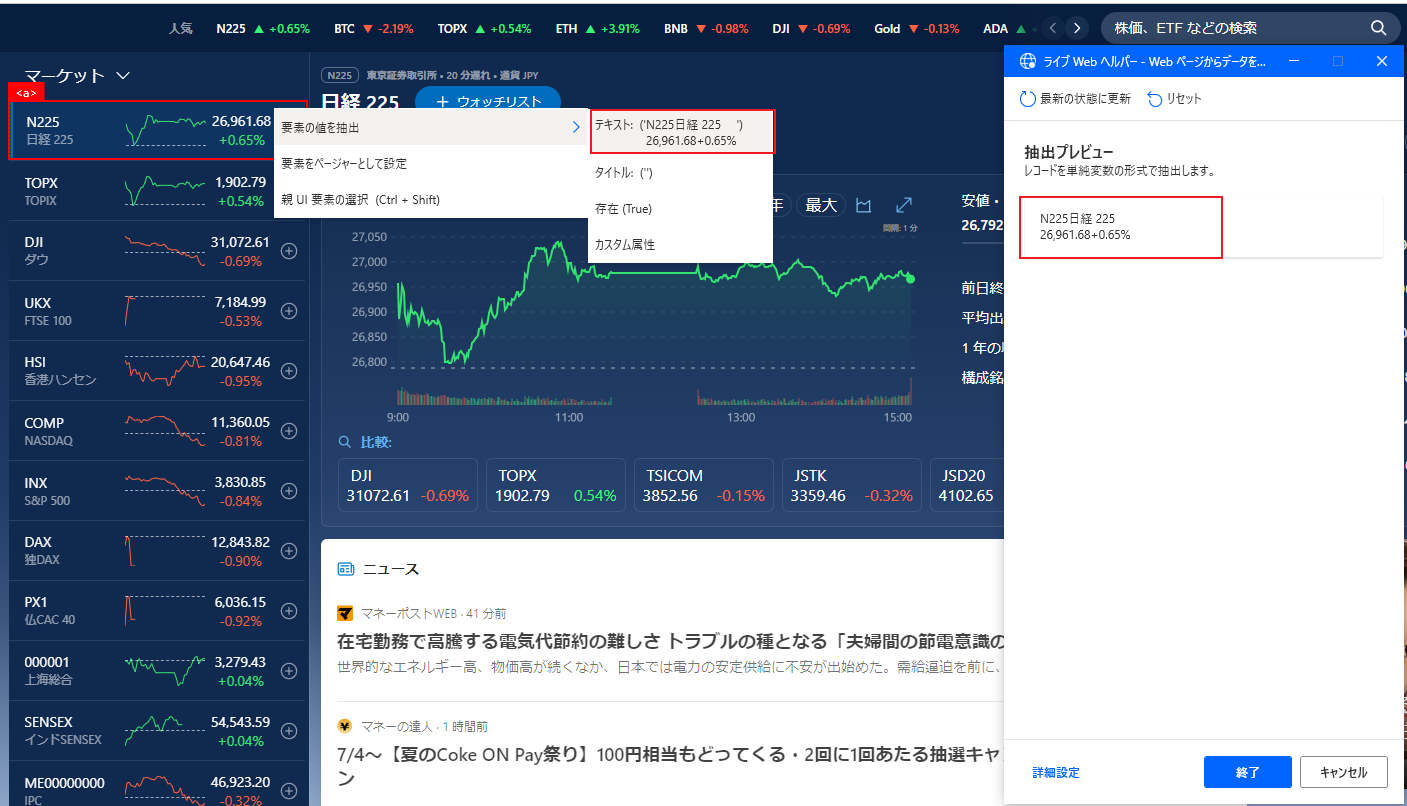
Task: Click the リセット undo icon
Action: coord(1155,99)
